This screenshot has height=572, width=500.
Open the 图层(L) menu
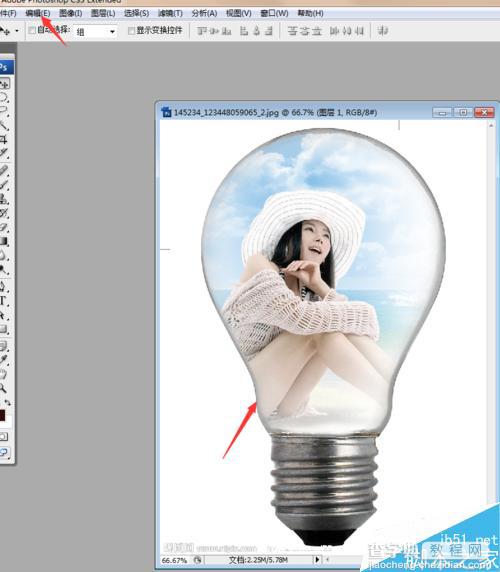[103, 13]
